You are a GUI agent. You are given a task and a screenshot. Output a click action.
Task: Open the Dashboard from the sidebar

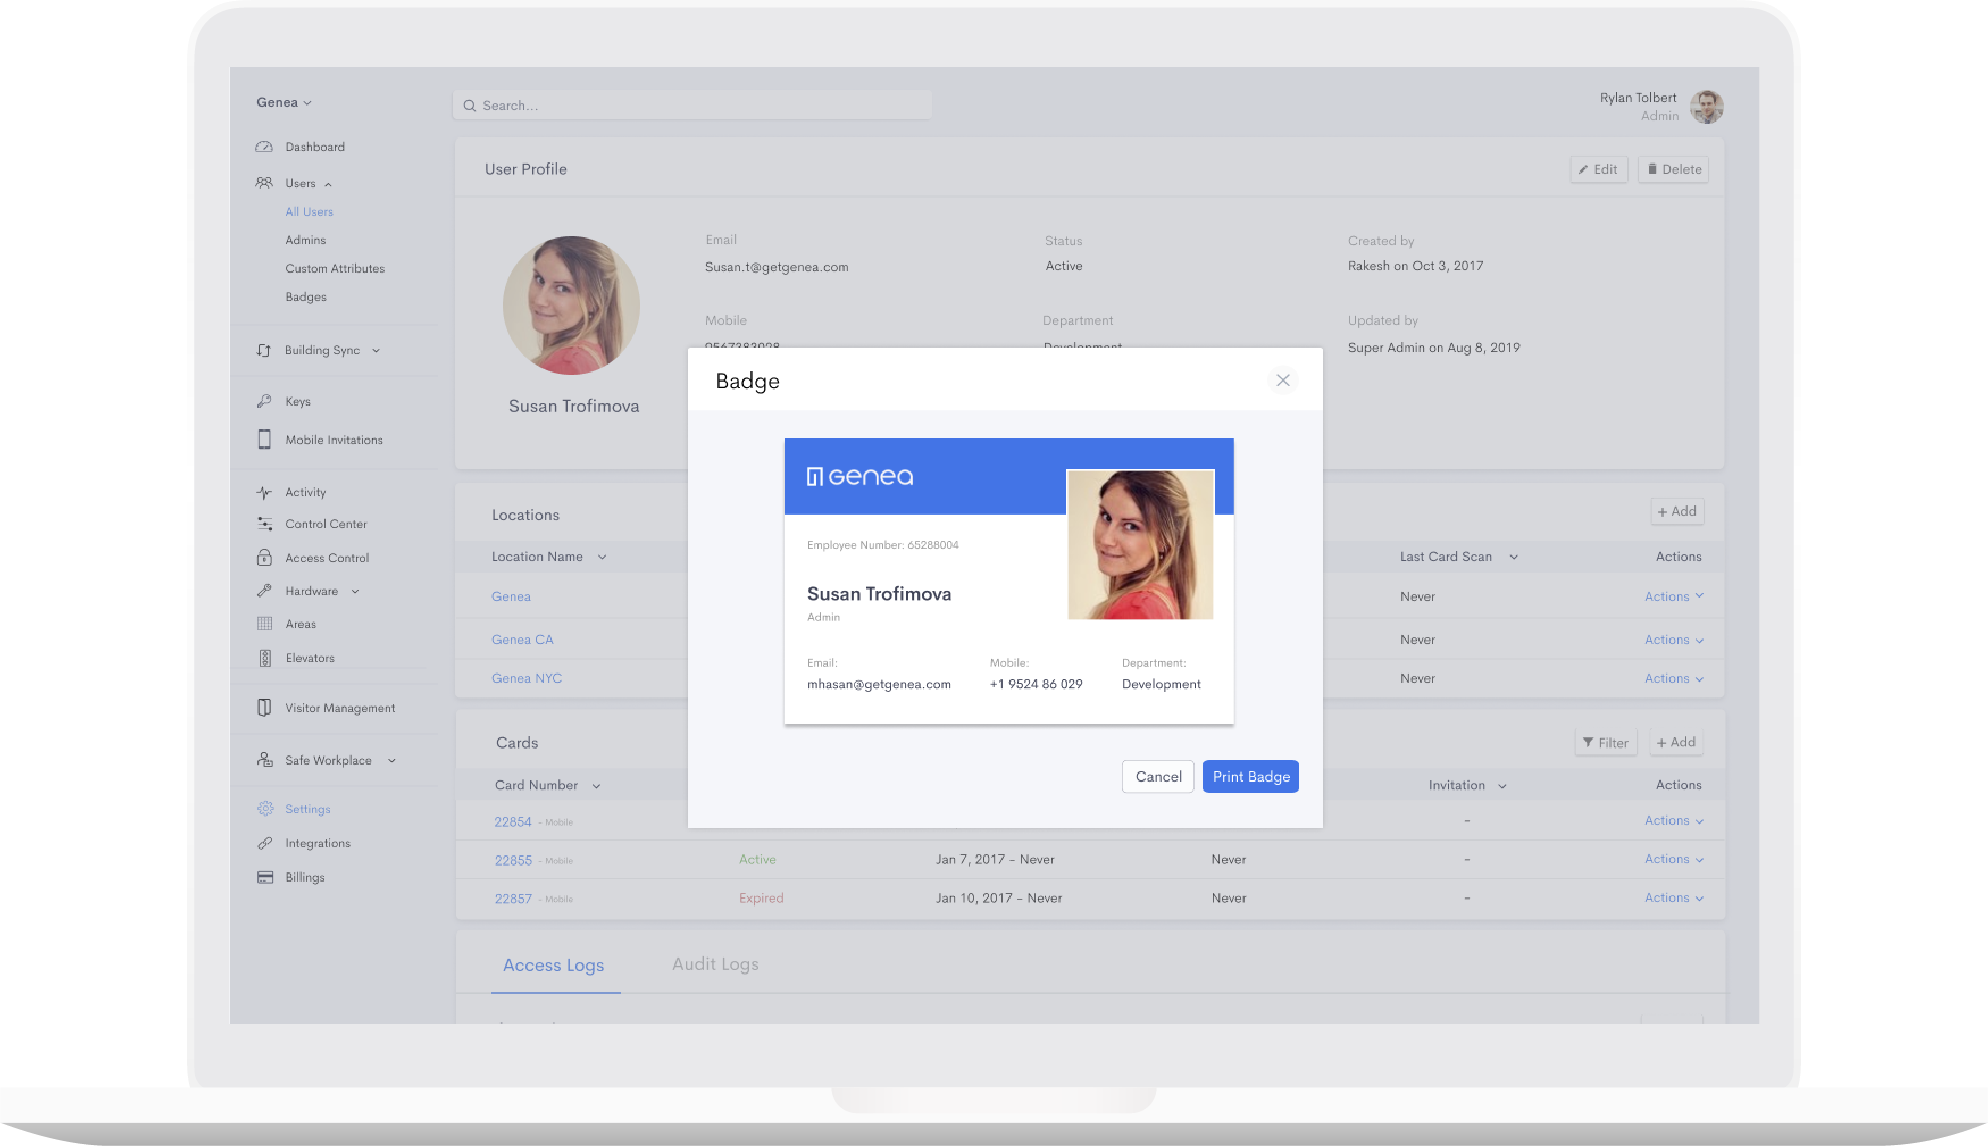pyautogui.click(x=313, y=146)
